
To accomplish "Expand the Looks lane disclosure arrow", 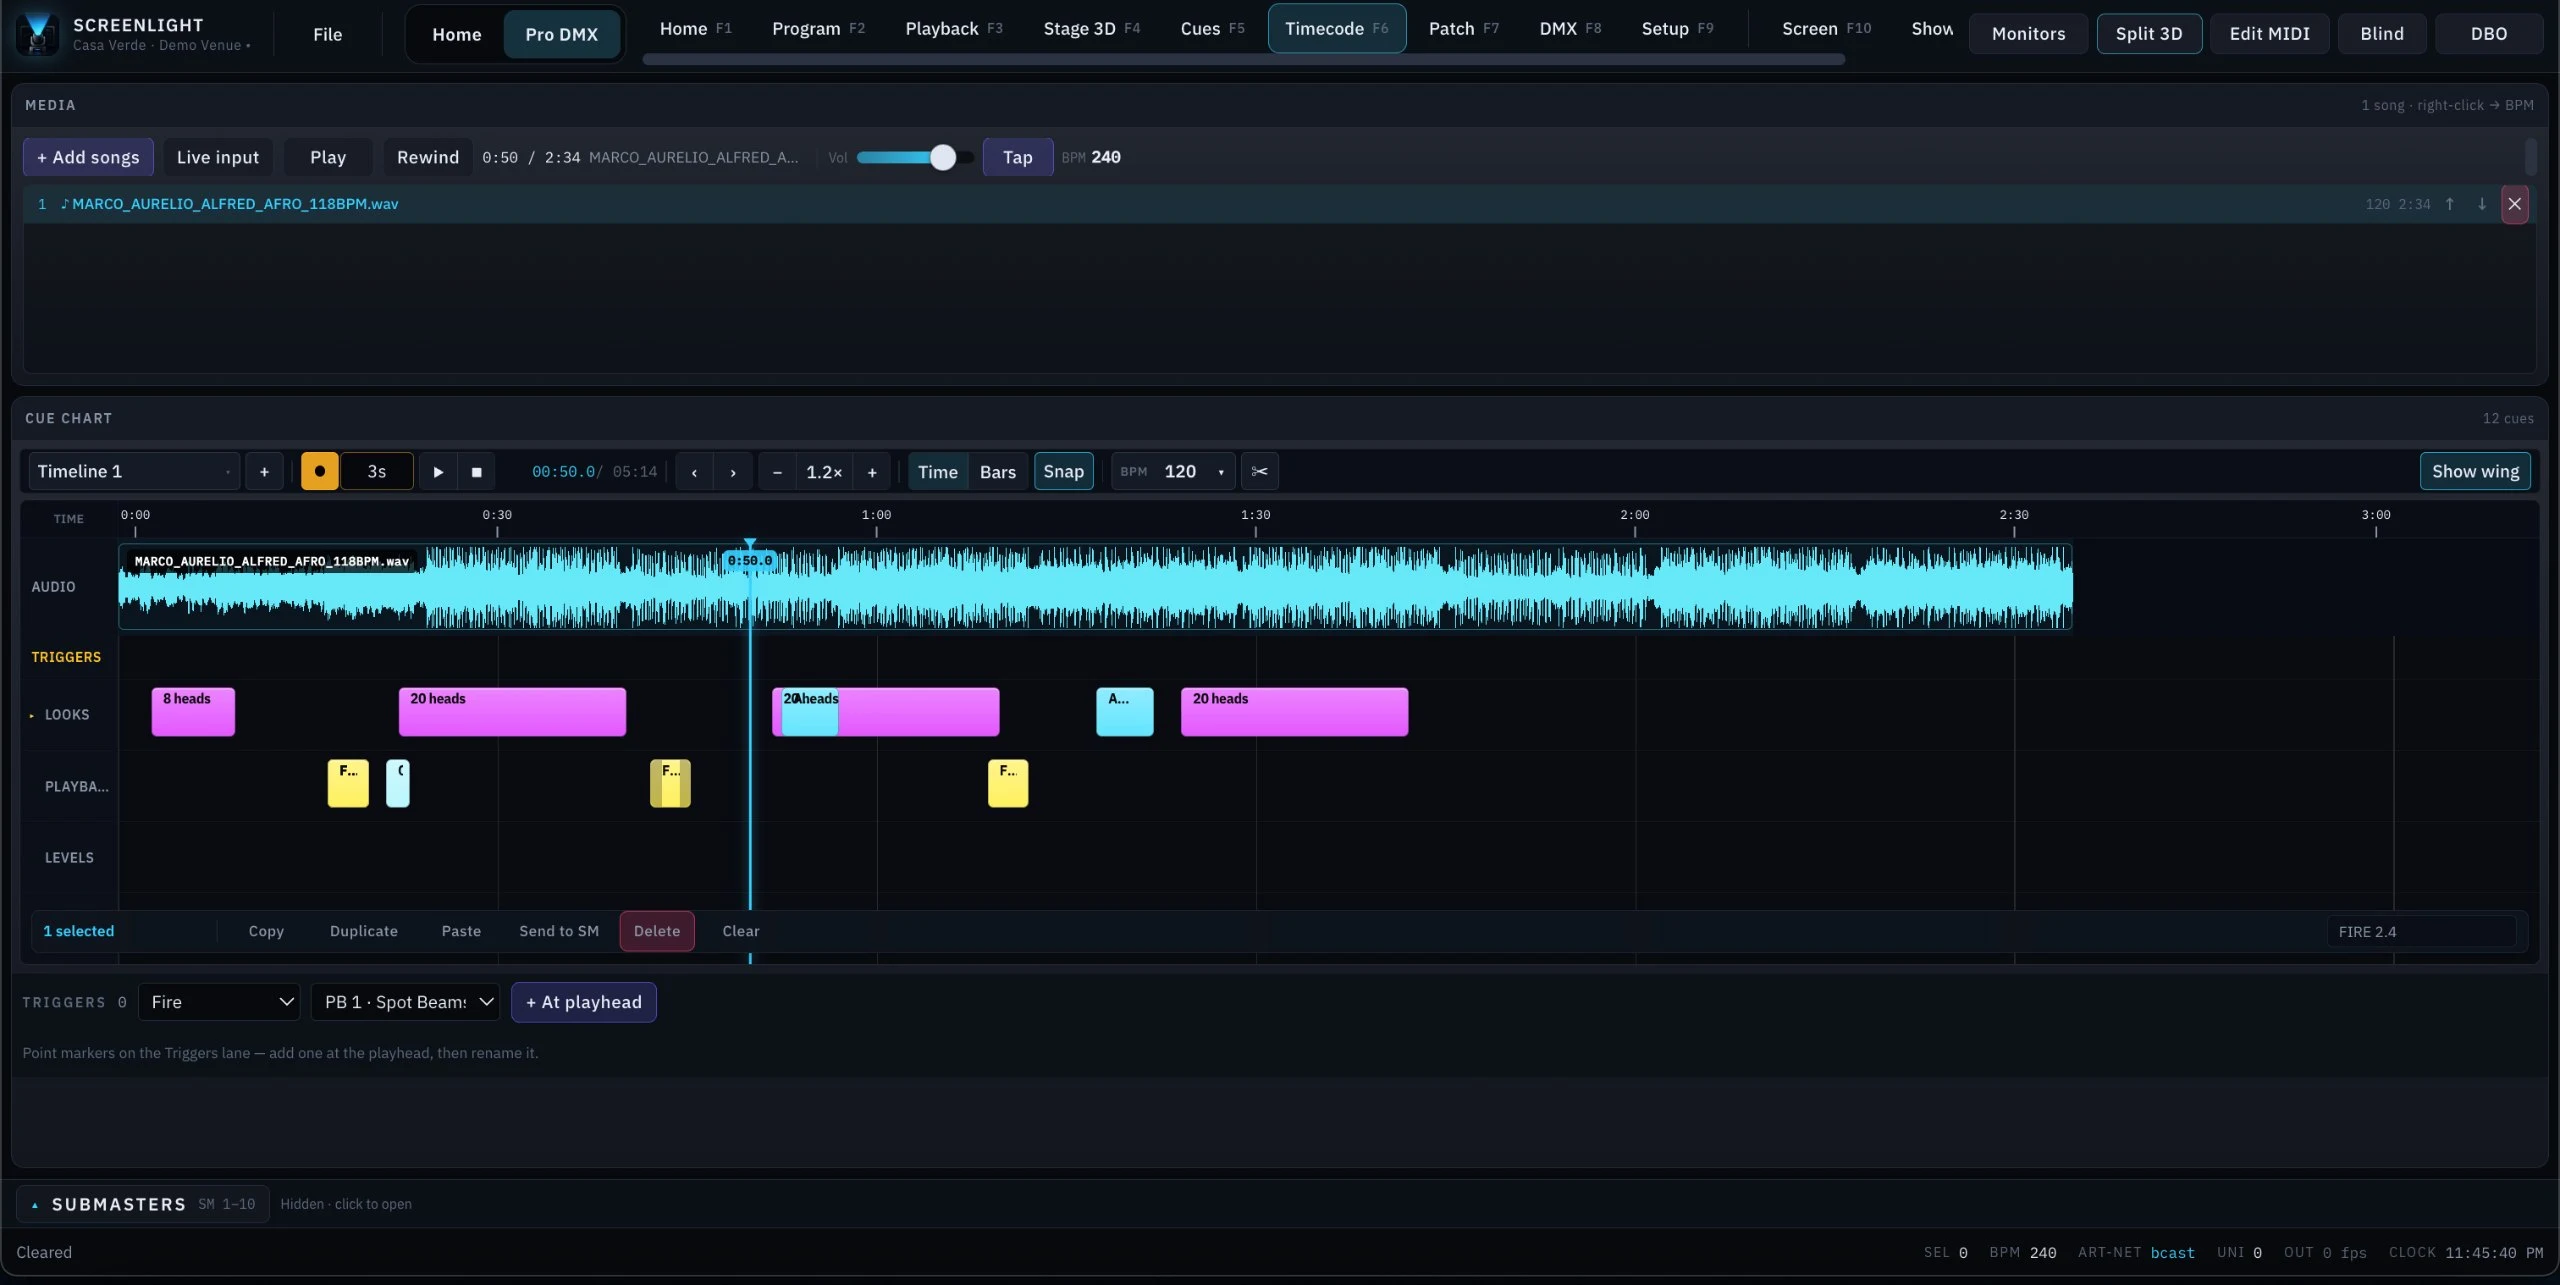I will (32, 715).
